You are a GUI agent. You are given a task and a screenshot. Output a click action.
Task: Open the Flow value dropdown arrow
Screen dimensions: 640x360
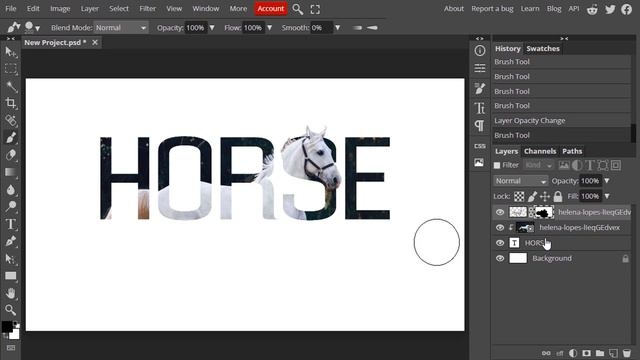coord(269,28)
